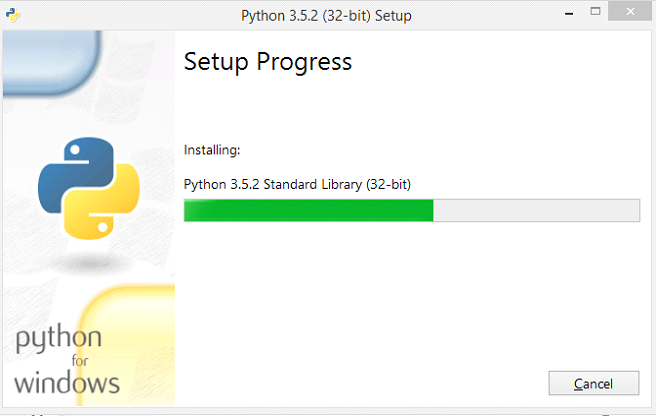
Task: Minimize the Python Setup window
Action: tap(569, 13)
